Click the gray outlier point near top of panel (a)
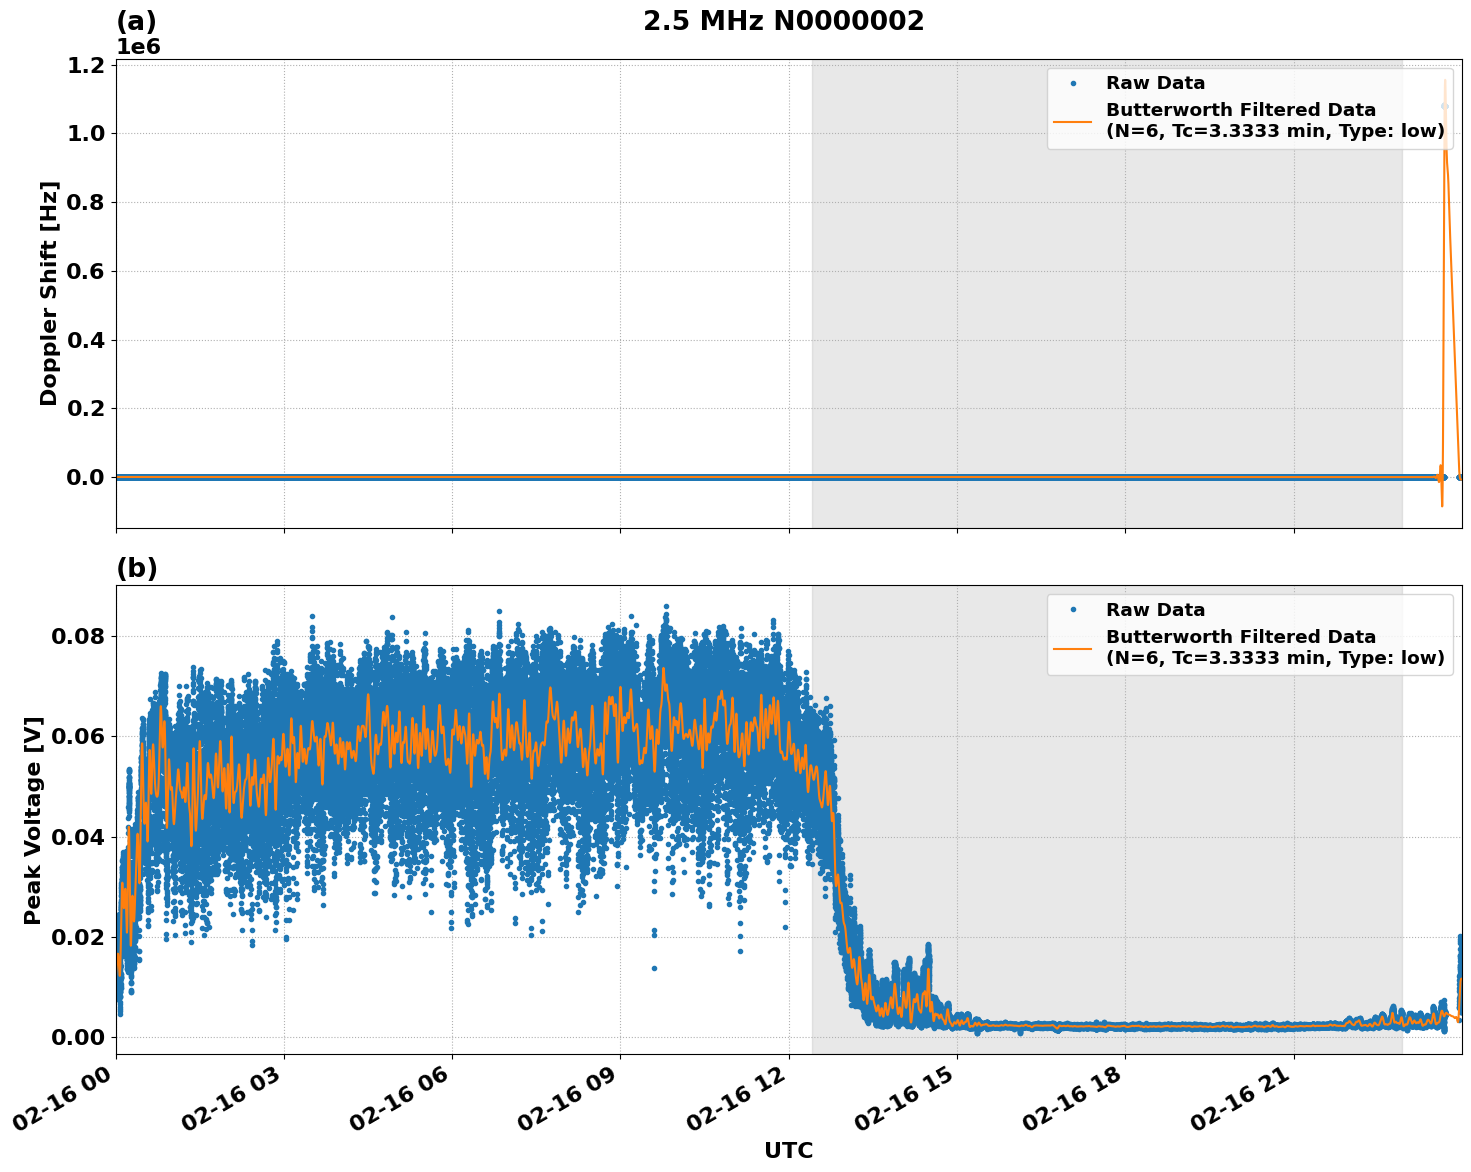 coord(1443,104)
